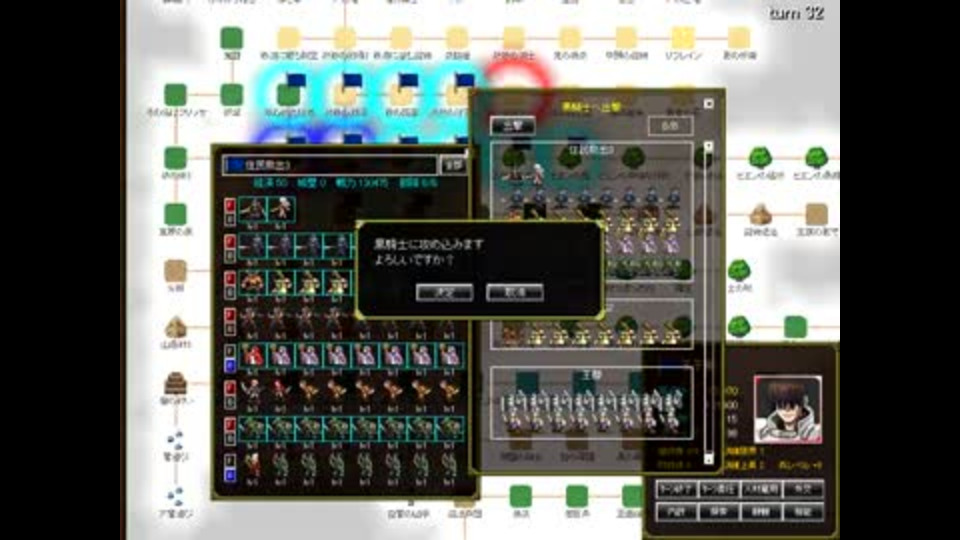Image resolution: width=960 pixels, height=540 pixels.
Task: Select the first green lizard unit in row seven
Action: pos(253,429)
